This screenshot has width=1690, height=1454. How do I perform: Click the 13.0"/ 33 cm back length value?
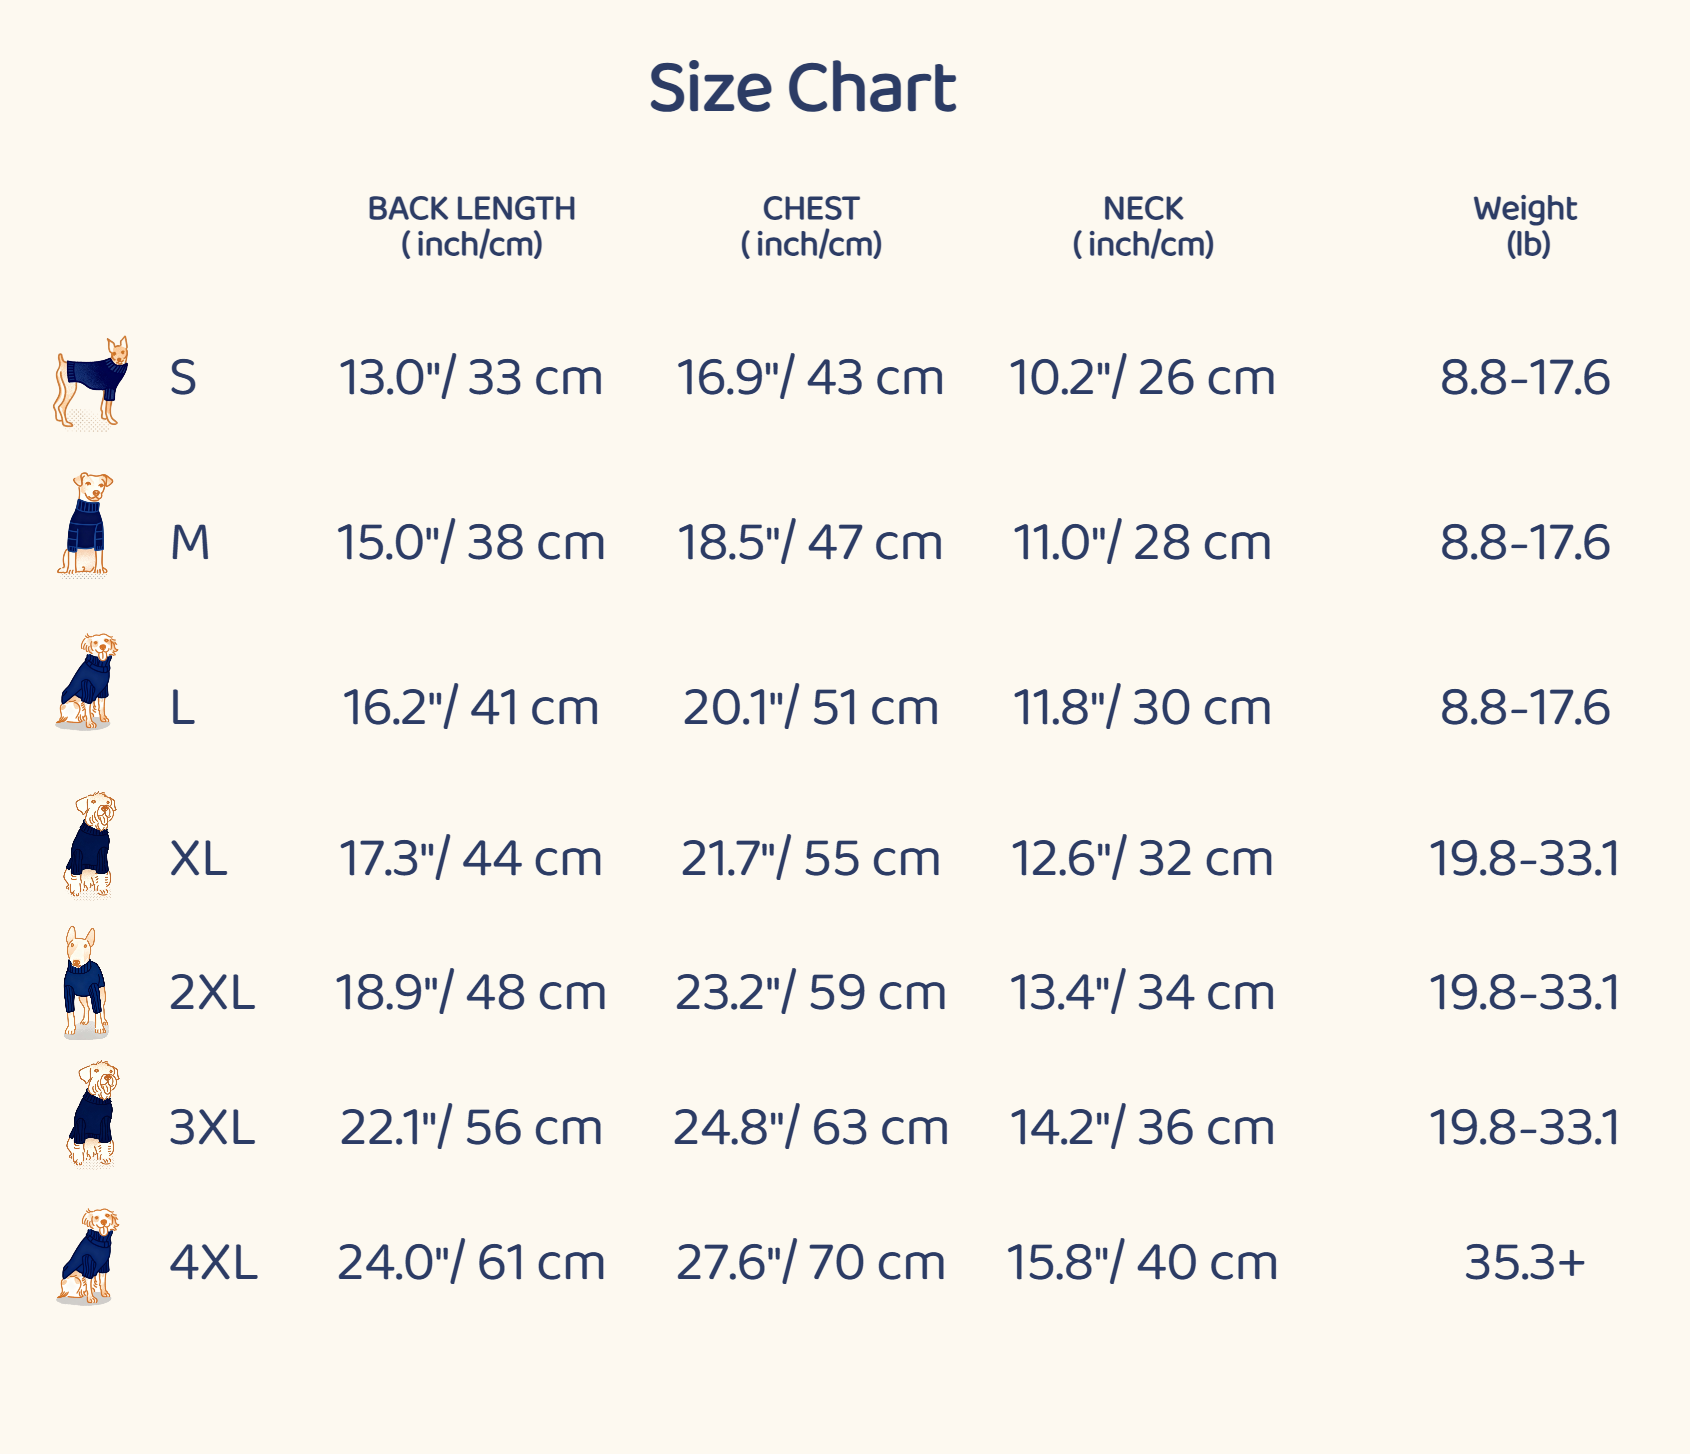pyautogui.click(x=471, y=378)
